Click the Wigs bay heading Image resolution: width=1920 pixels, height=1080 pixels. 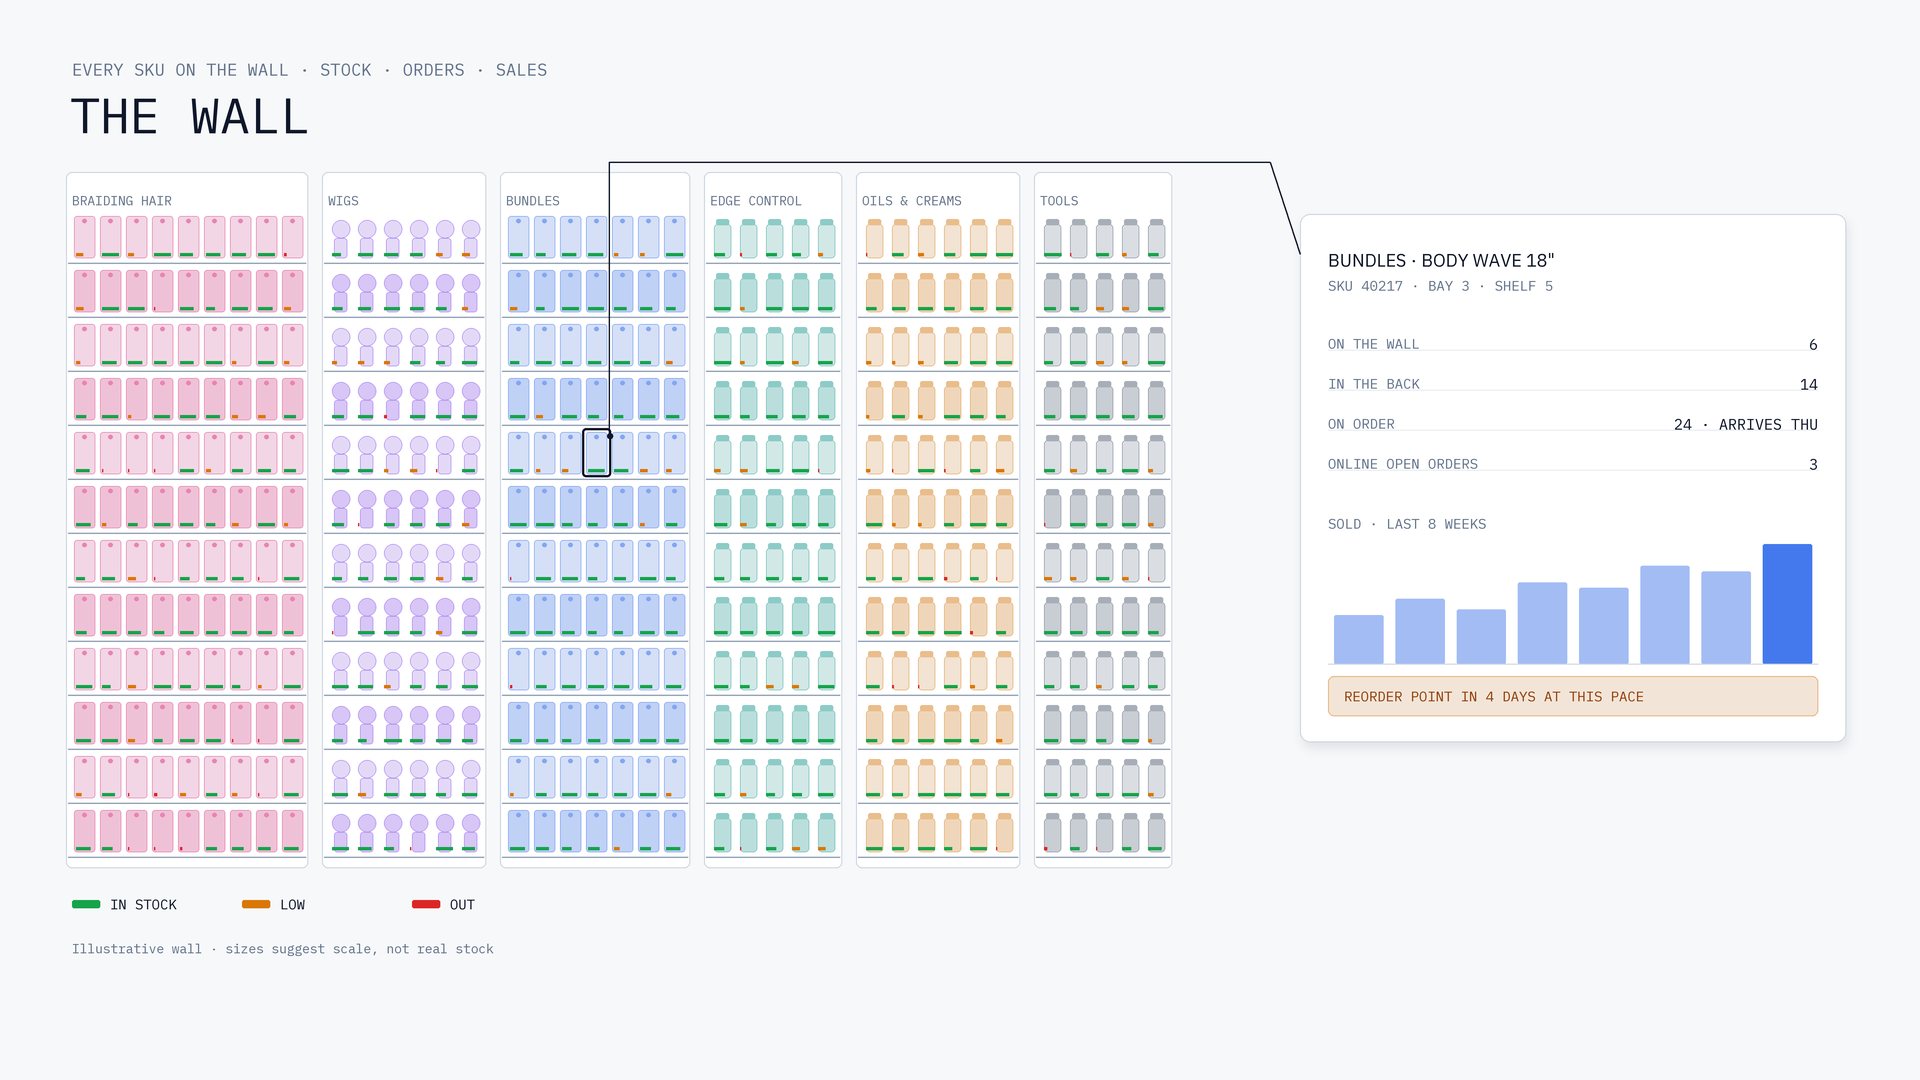(343, 201)
